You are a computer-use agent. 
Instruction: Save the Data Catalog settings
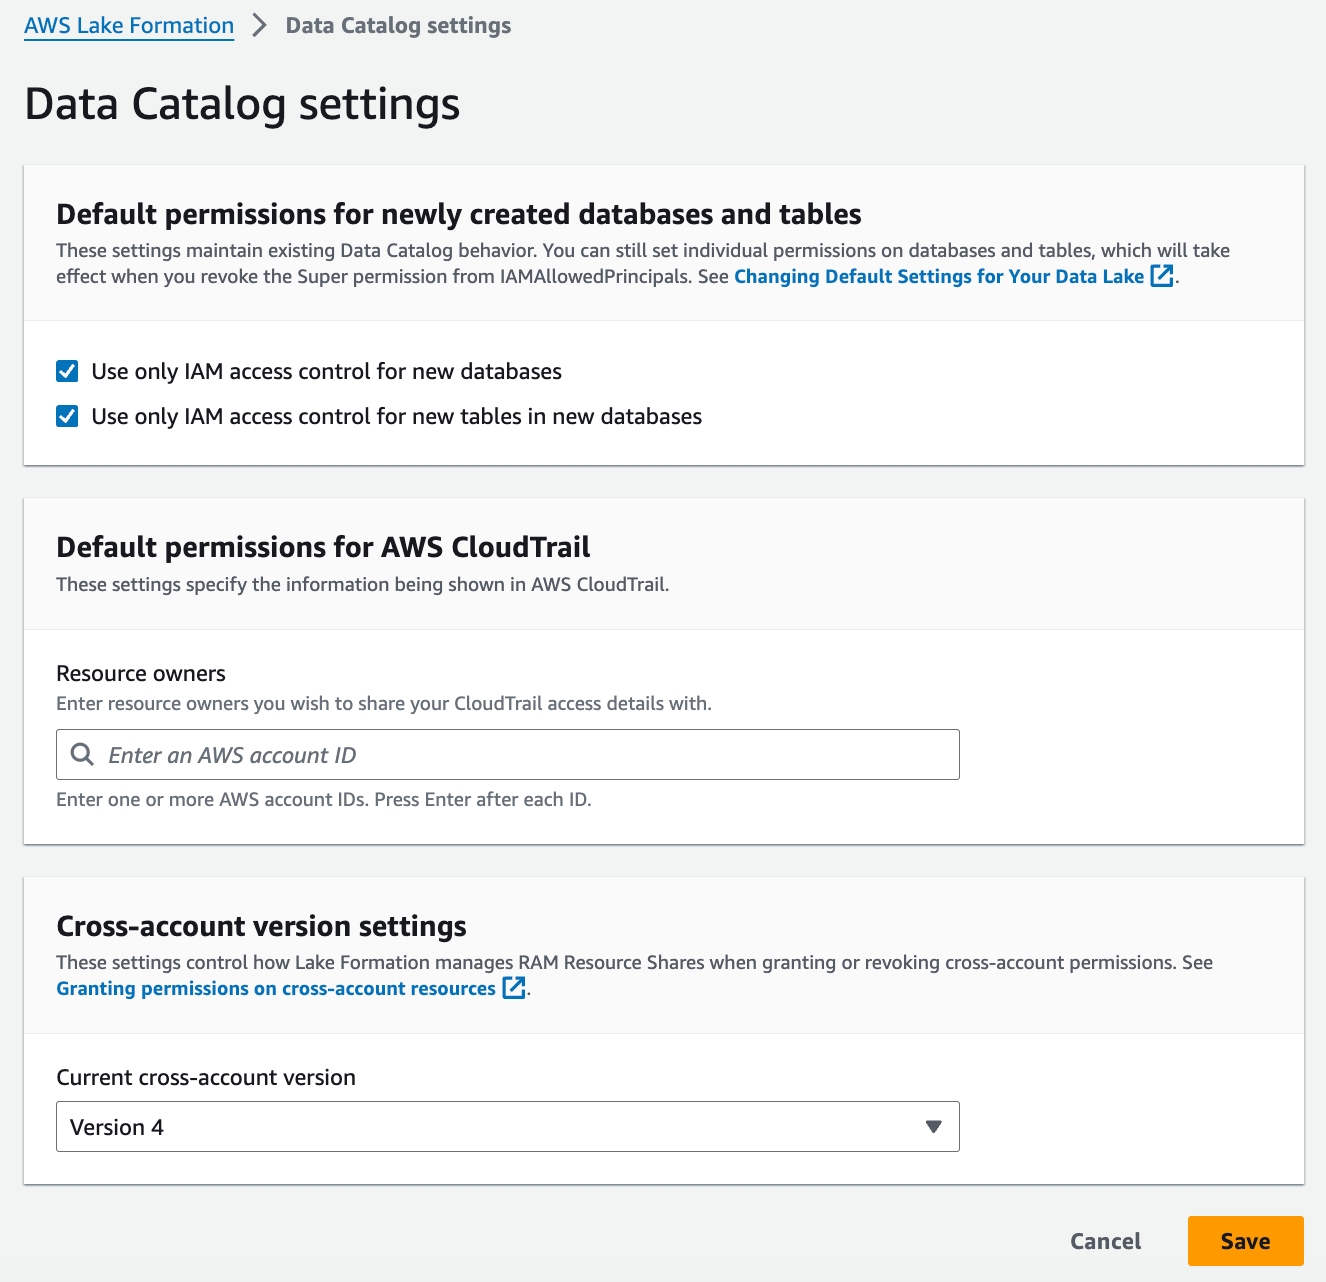coord(1245,1241)
